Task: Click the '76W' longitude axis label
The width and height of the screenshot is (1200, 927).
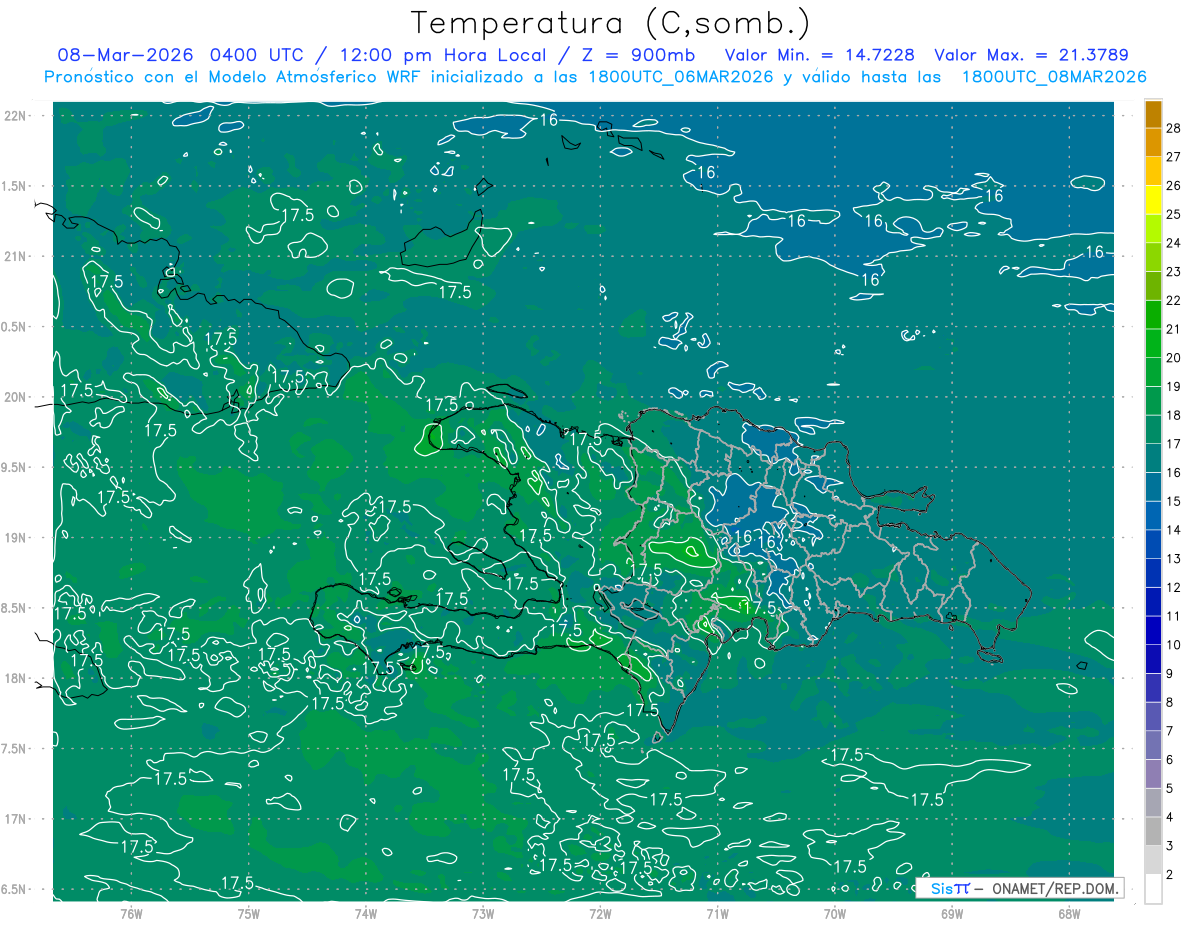Action: pos(131,914)
